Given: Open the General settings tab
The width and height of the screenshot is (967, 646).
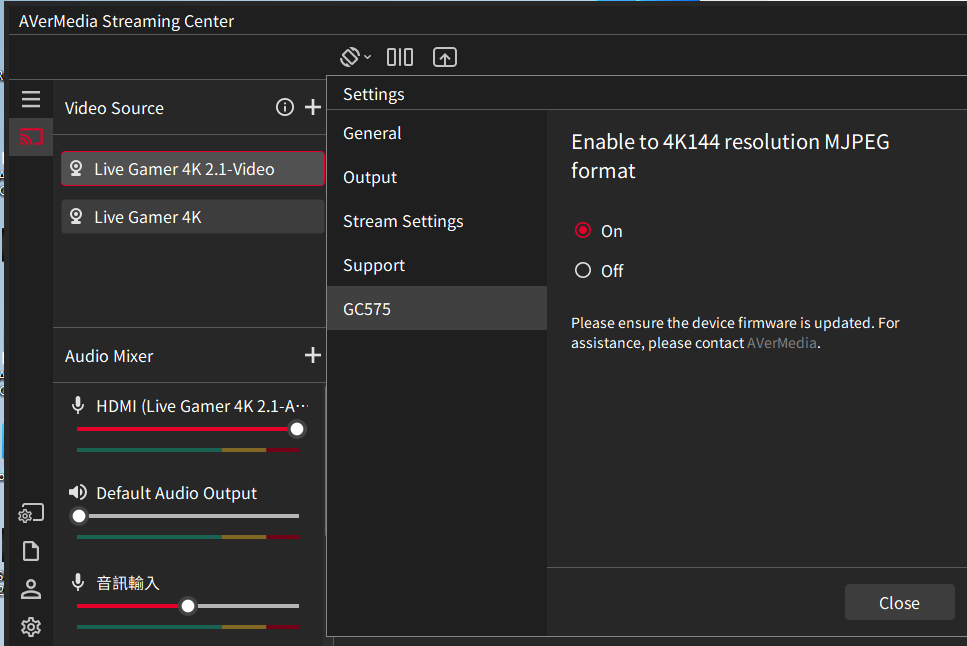Looking at the screenshot, I should coord(372,133).
